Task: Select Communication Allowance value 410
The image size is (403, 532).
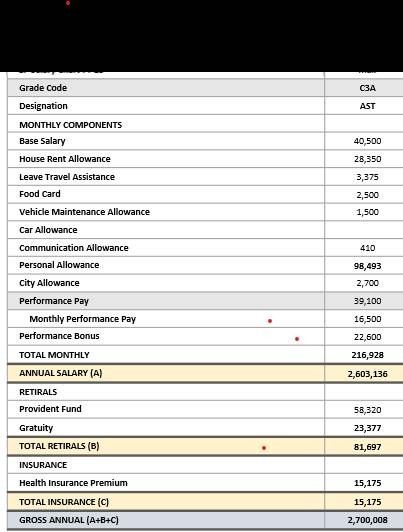Action: (x=367, y=248)
